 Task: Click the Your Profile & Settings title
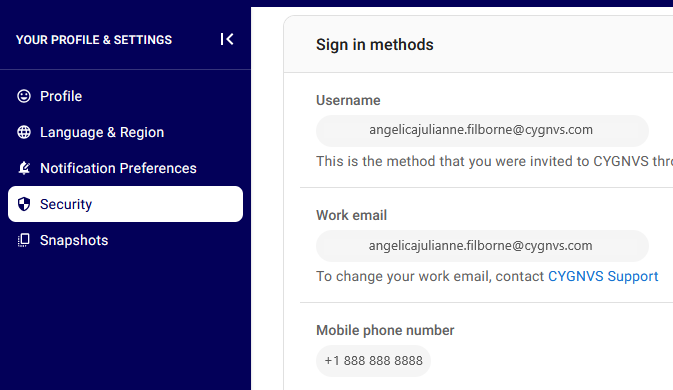point(94,40)
